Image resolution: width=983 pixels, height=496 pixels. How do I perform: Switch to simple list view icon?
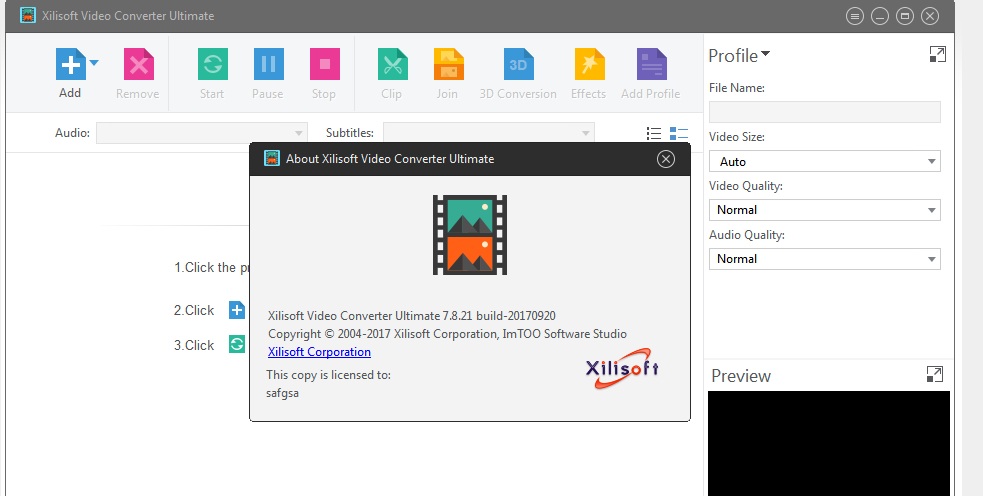tap(654, 134)
